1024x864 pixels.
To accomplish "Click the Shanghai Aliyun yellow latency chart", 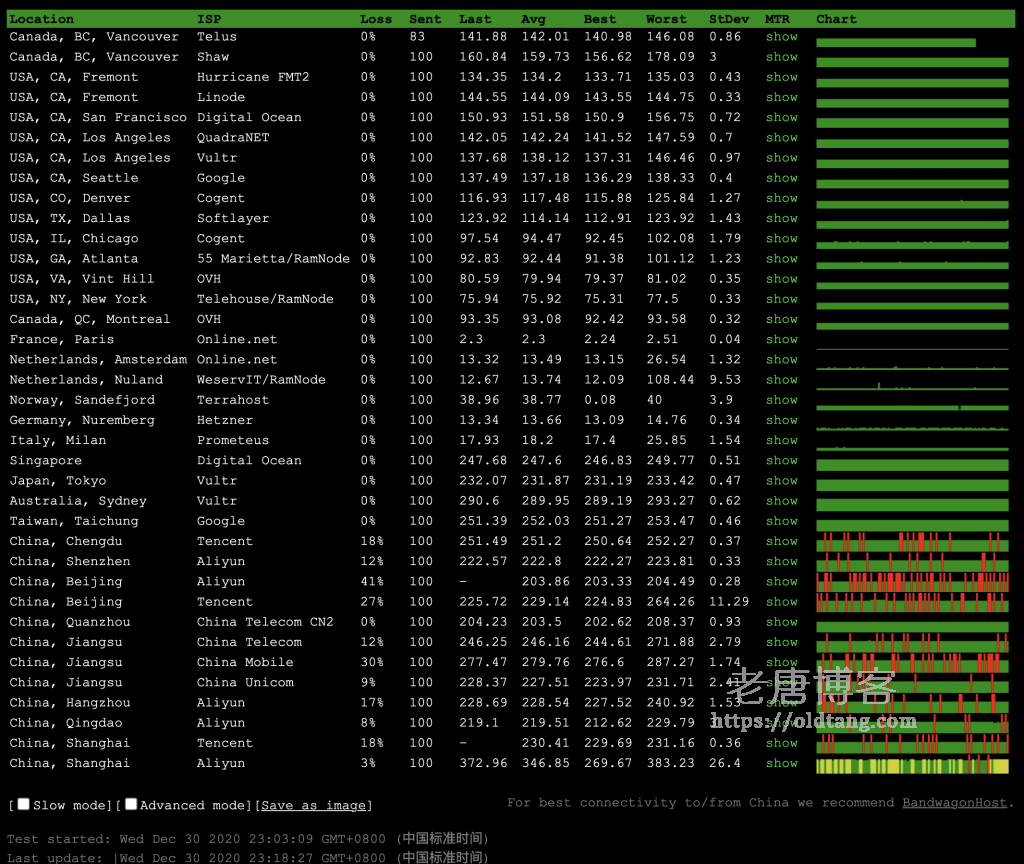I will point(912,766).
